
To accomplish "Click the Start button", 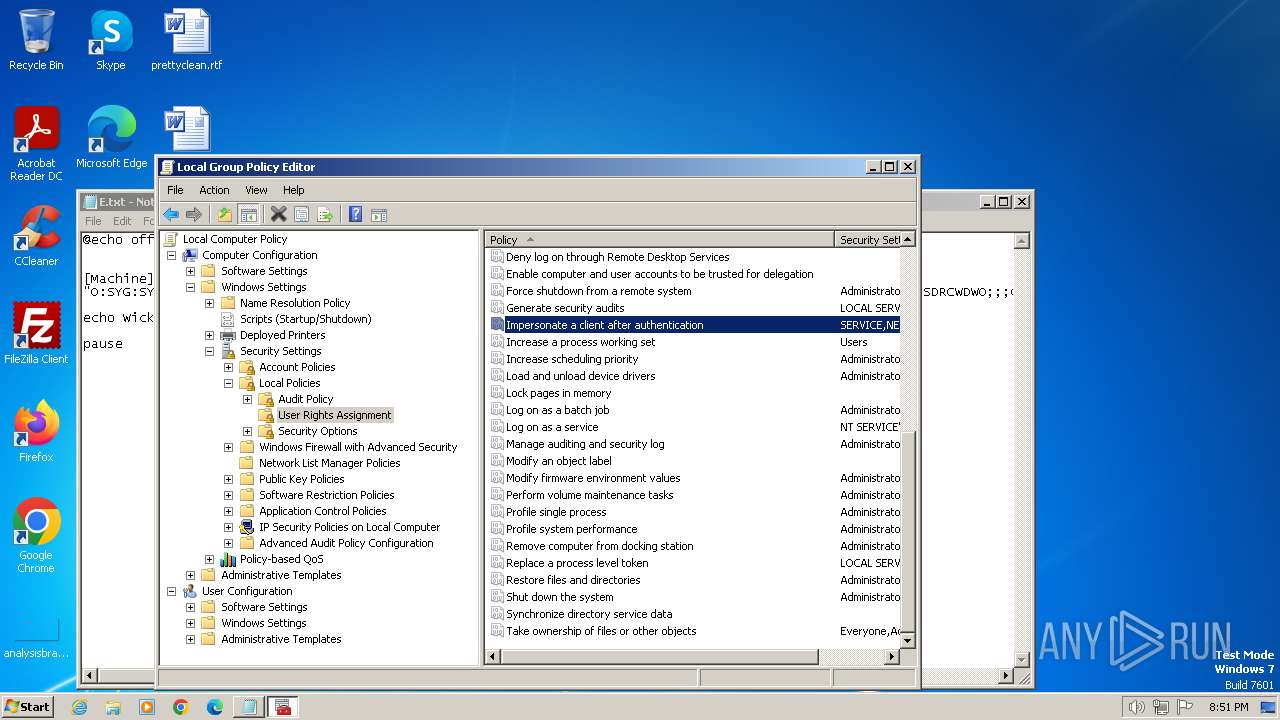I will click(x=27, y=706).
